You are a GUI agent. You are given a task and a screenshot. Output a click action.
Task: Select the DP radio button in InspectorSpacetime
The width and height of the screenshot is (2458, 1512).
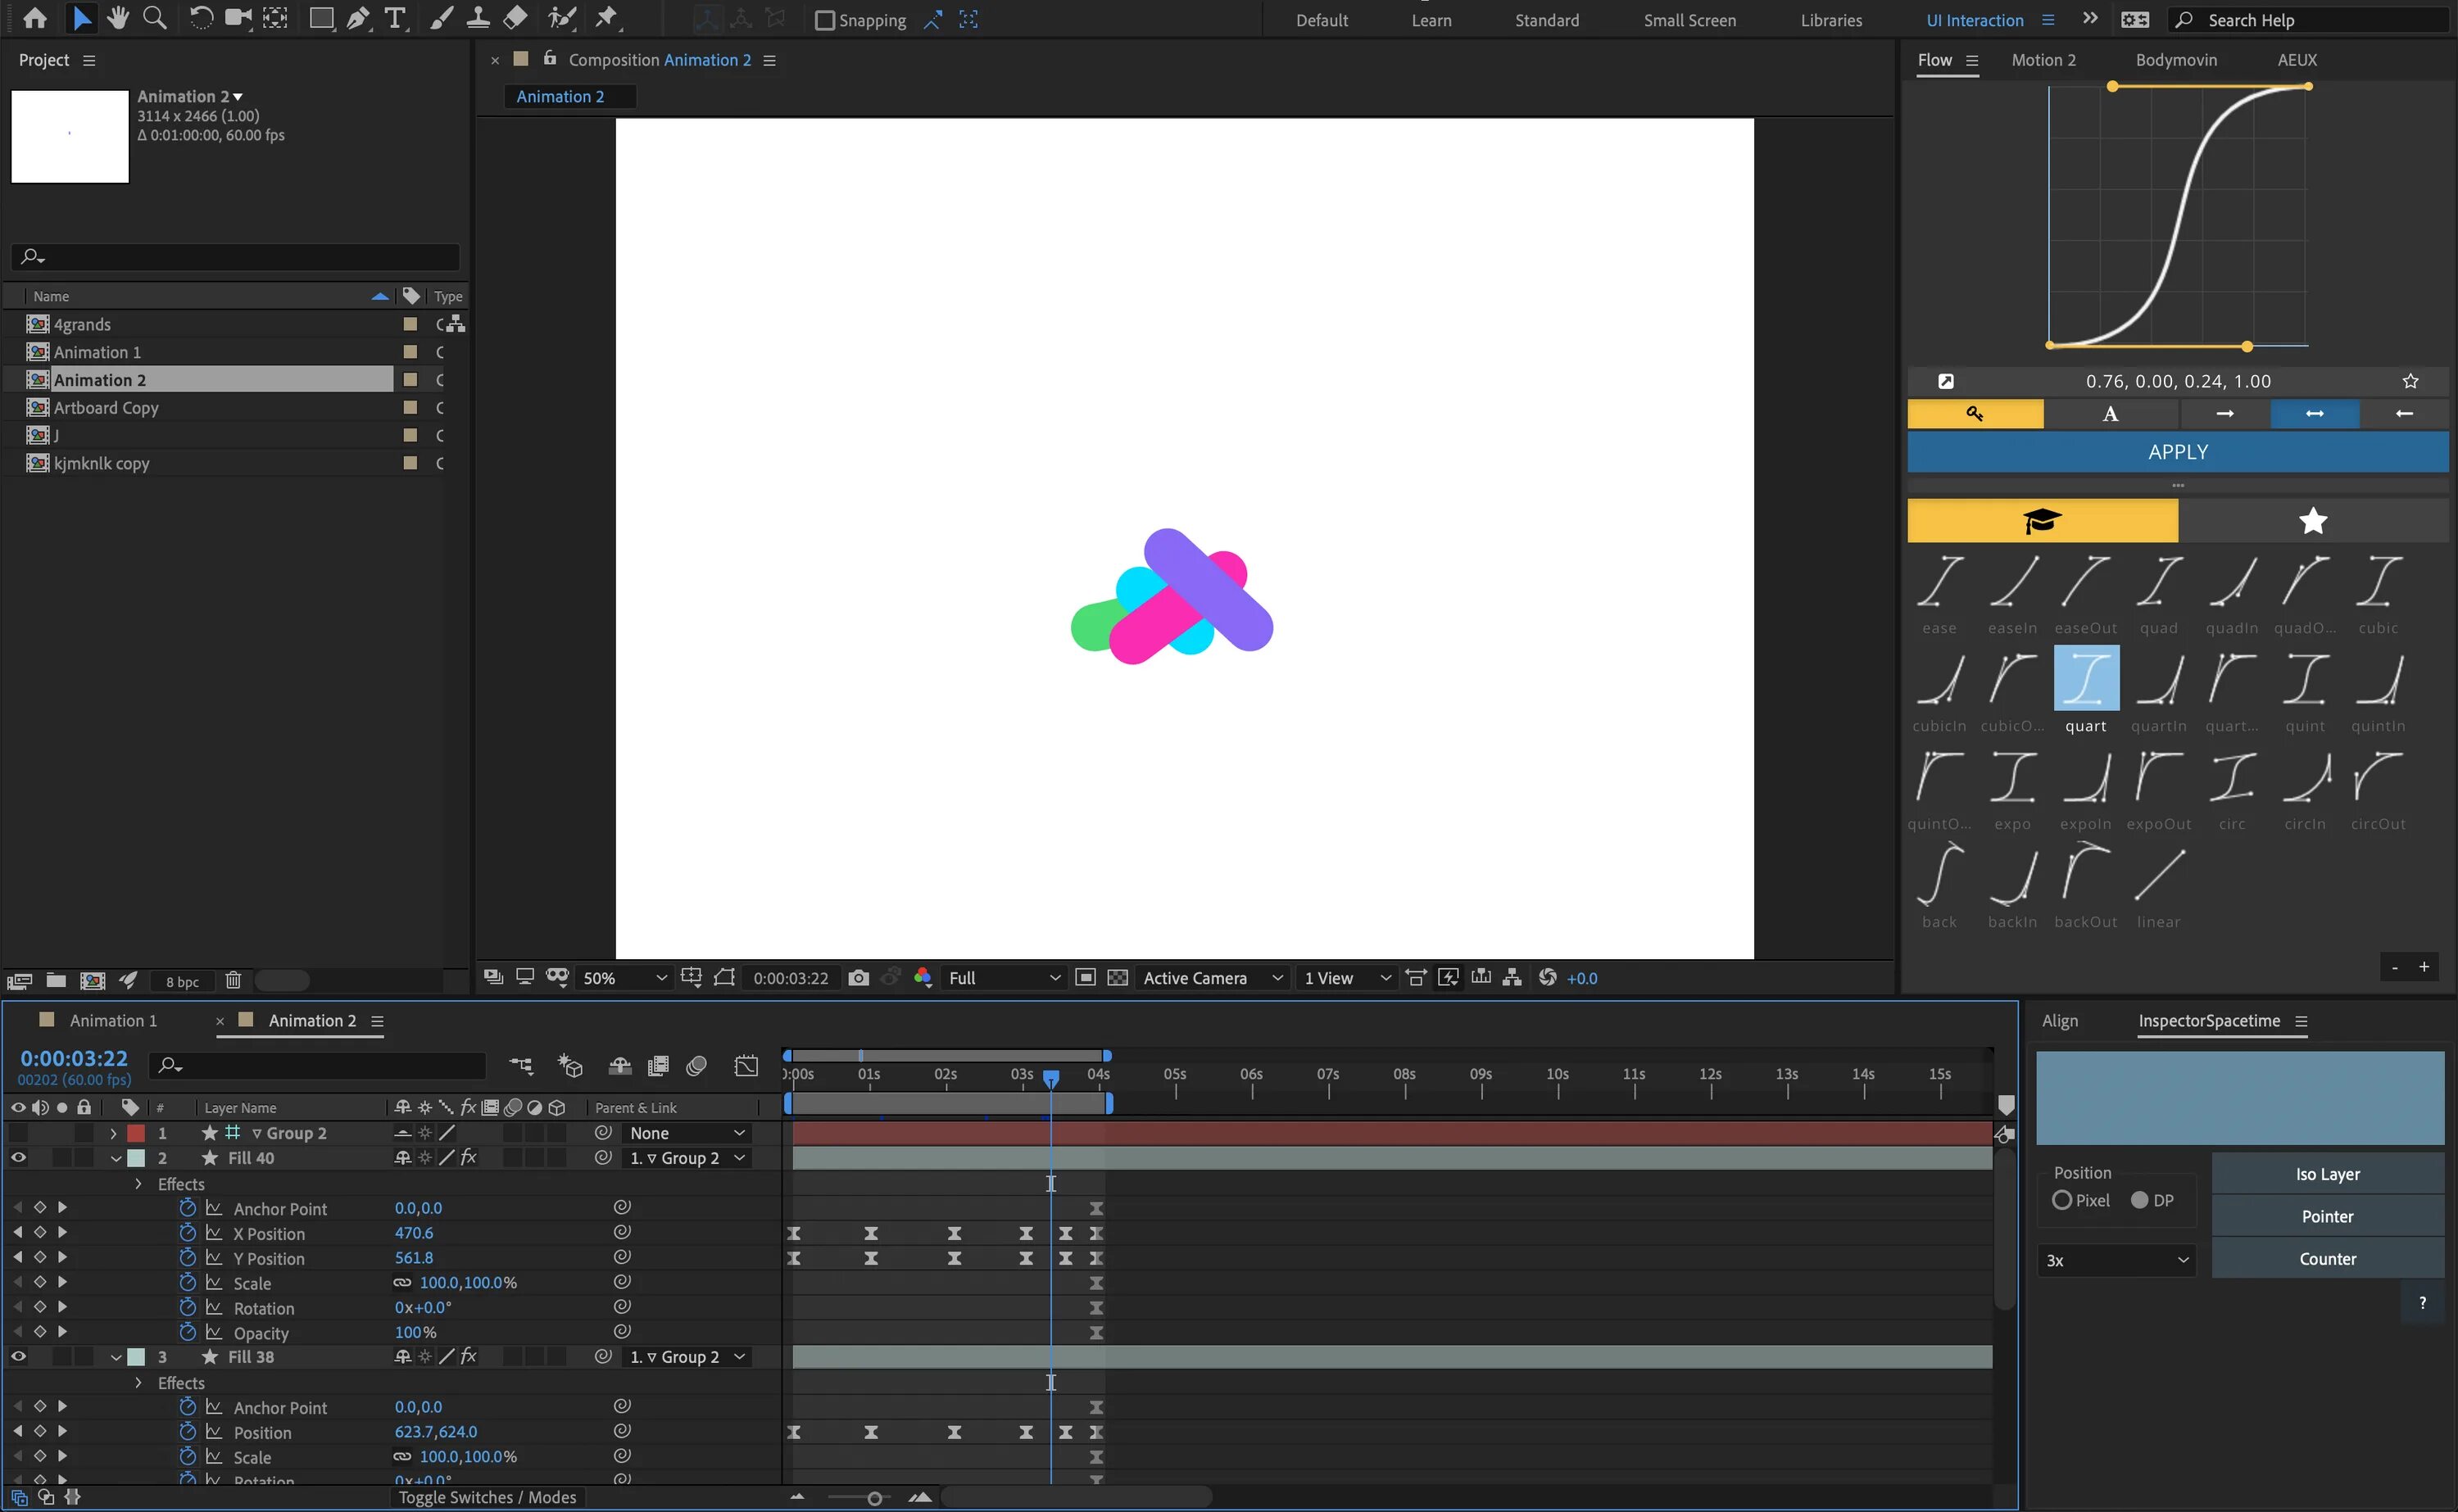tap(2141, 1200)
